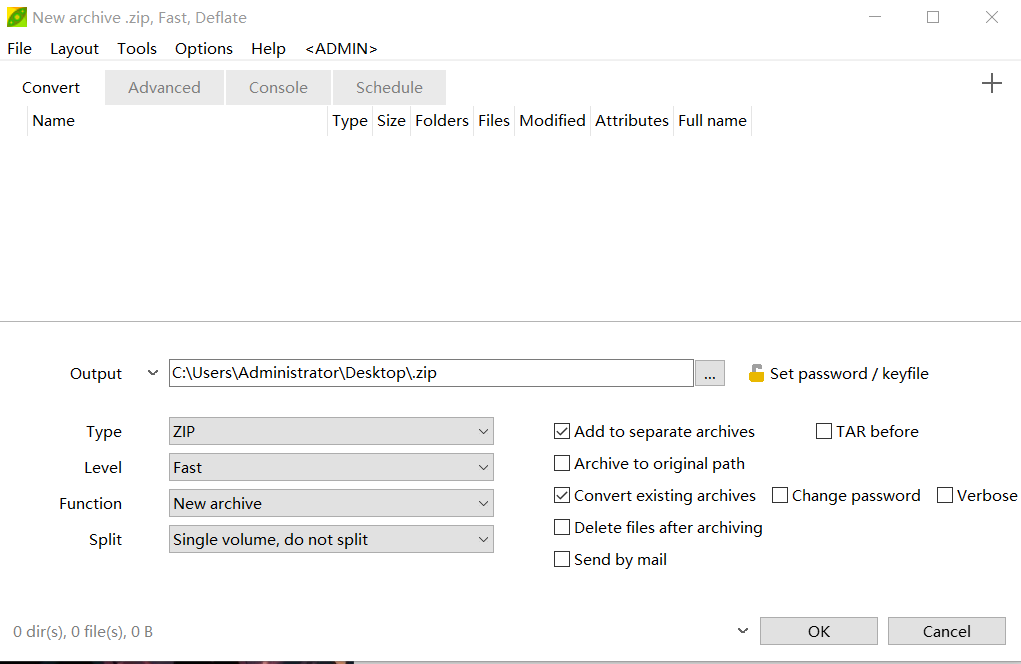This screenshot has width=1021, height=664.
Task: Open the Function dropdown showing New archive
Action: pos(331,504)
